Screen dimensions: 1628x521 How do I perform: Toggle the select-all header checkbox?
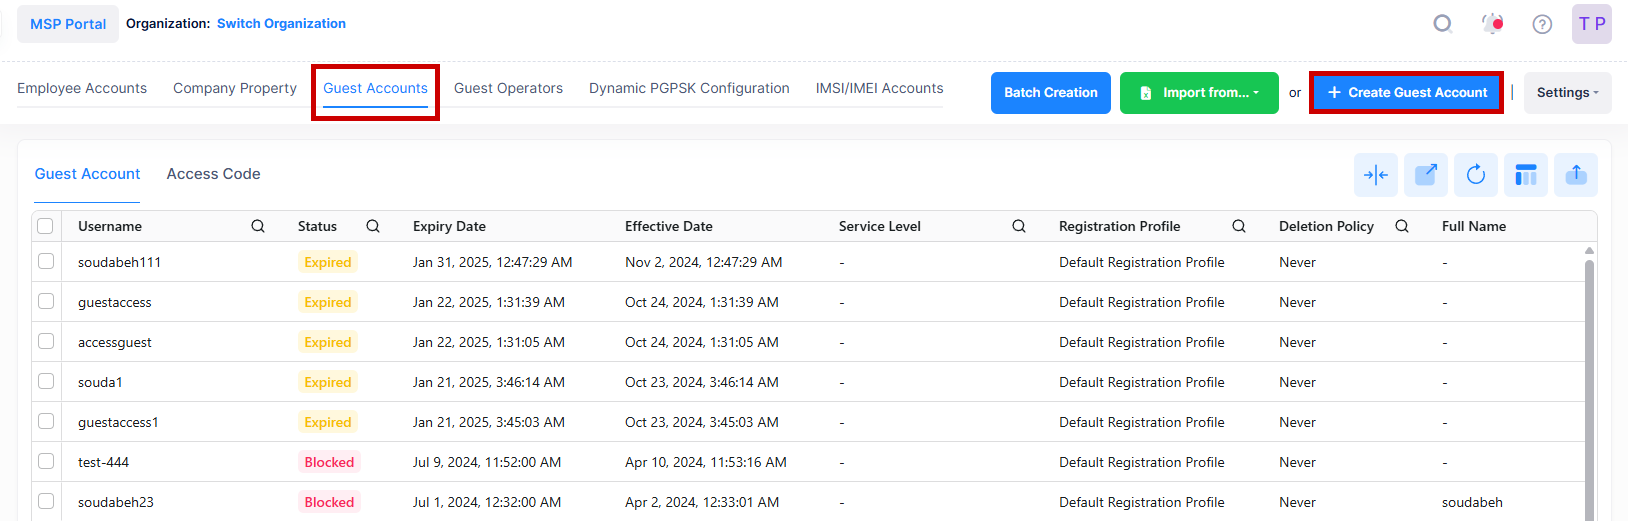click(x=46, y=226)
